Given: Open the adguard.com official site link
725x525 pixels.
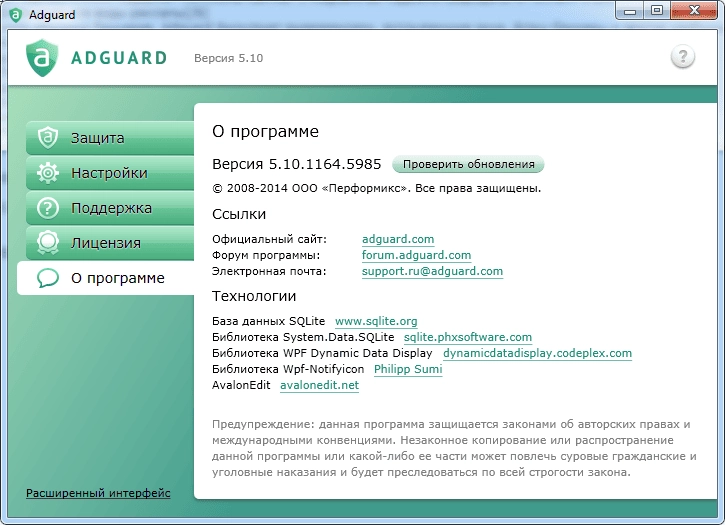Looking at the screenshot, I should click(x=398, y=239).
